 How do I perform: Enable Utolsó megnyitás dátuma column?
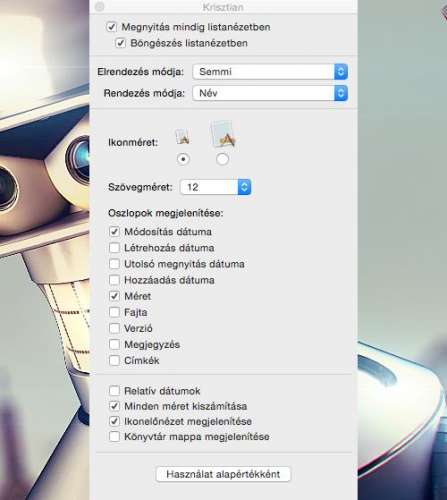pyautogui.click(x=114, y=264)
